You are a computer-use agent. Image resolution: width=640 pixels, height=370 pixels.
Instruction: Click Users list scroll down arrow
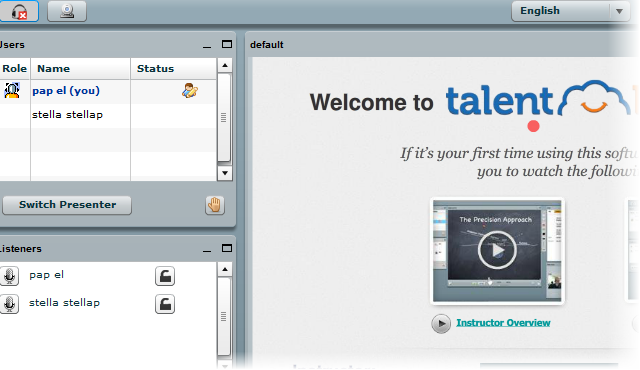click(224, 173)
